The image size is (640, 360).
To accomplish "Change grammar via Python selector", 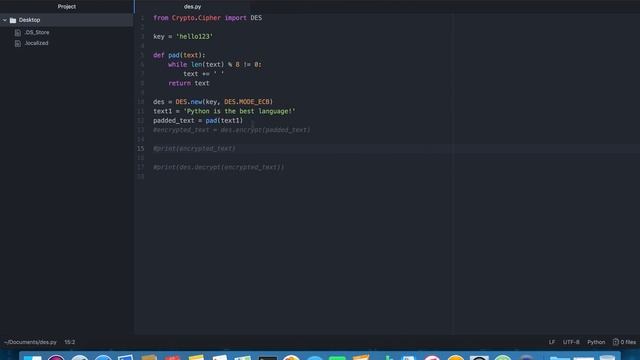I will click(596, 342).
